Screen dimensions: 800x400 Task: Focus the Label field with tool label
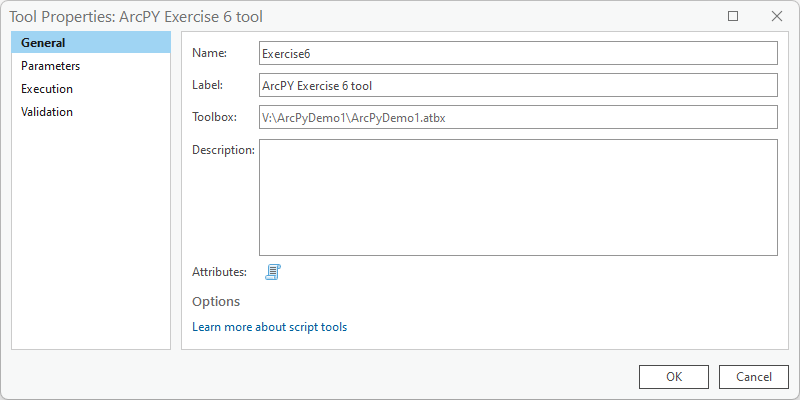click(517, 85)
